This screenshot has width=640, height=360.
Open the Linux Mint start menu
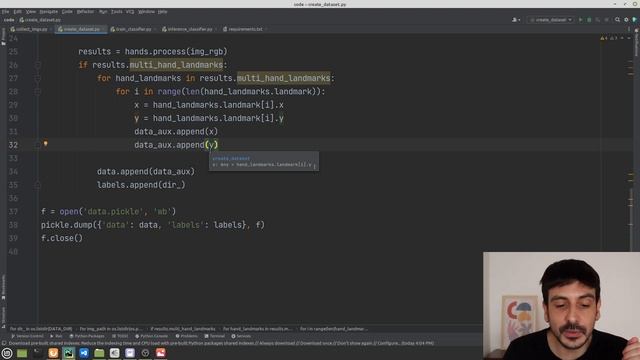pyautogui.click(x=7, y=353)
